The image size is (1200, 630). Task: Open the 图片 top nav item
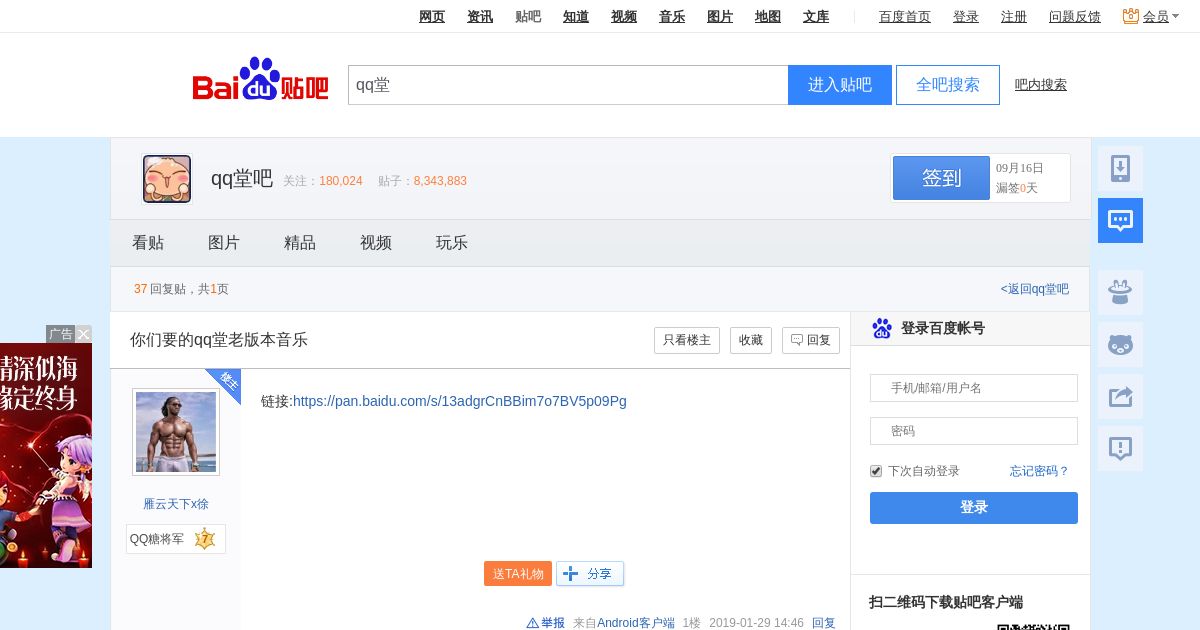coord(720,16)
